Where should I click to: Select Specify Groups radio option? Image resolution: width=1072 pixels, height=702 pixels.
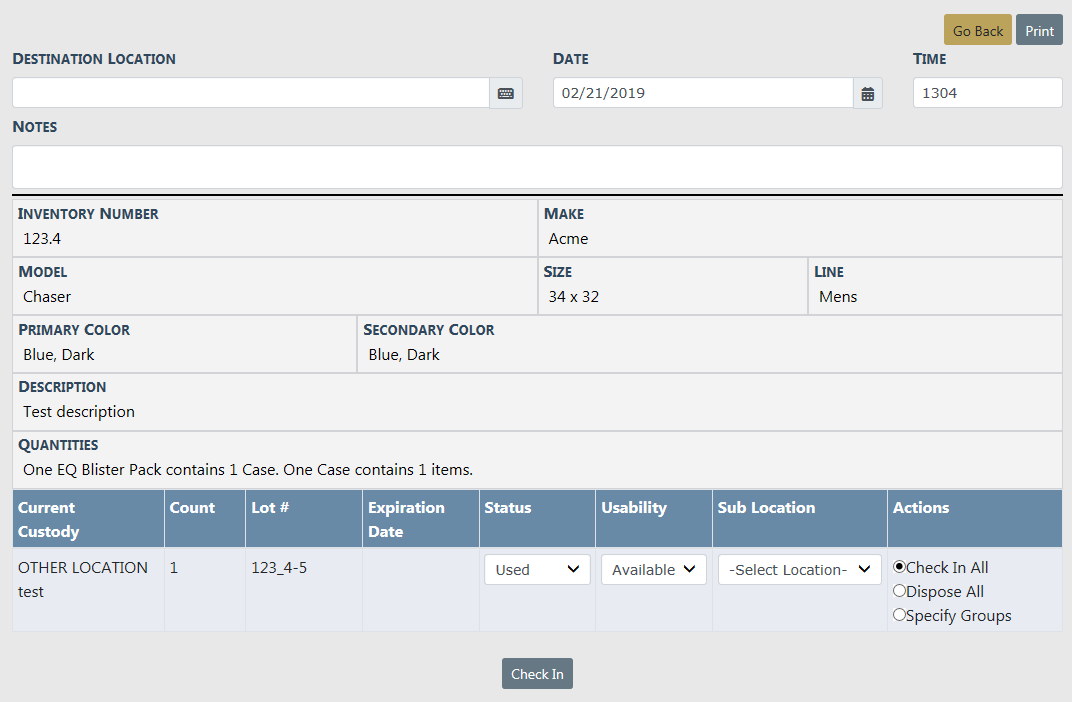(899, 615)
